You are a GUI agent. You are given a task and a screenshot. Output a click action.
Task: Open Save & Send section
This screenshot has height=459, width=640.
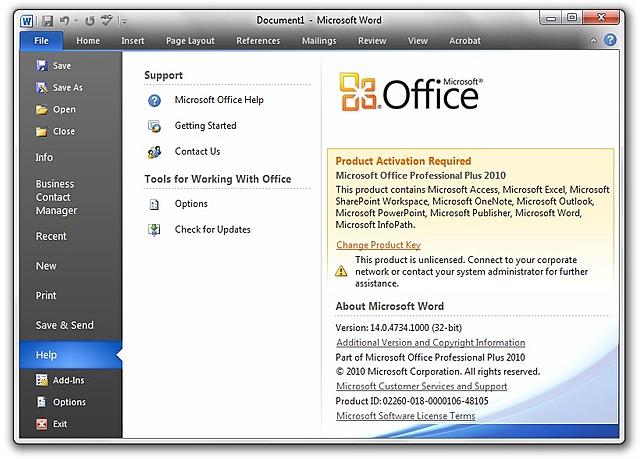tap(64, 325)
